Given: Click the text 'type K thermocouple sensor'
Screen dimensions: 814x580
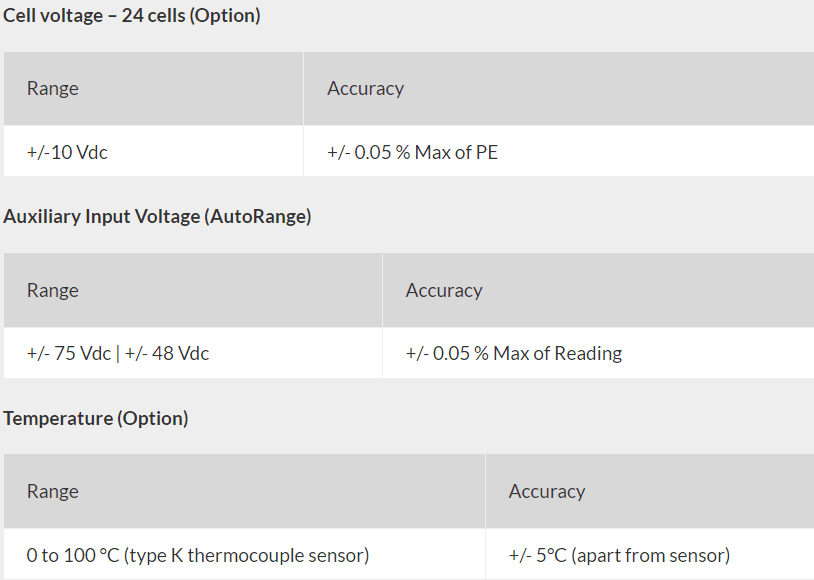Looking at the screenshot, I should click(247, 556).
